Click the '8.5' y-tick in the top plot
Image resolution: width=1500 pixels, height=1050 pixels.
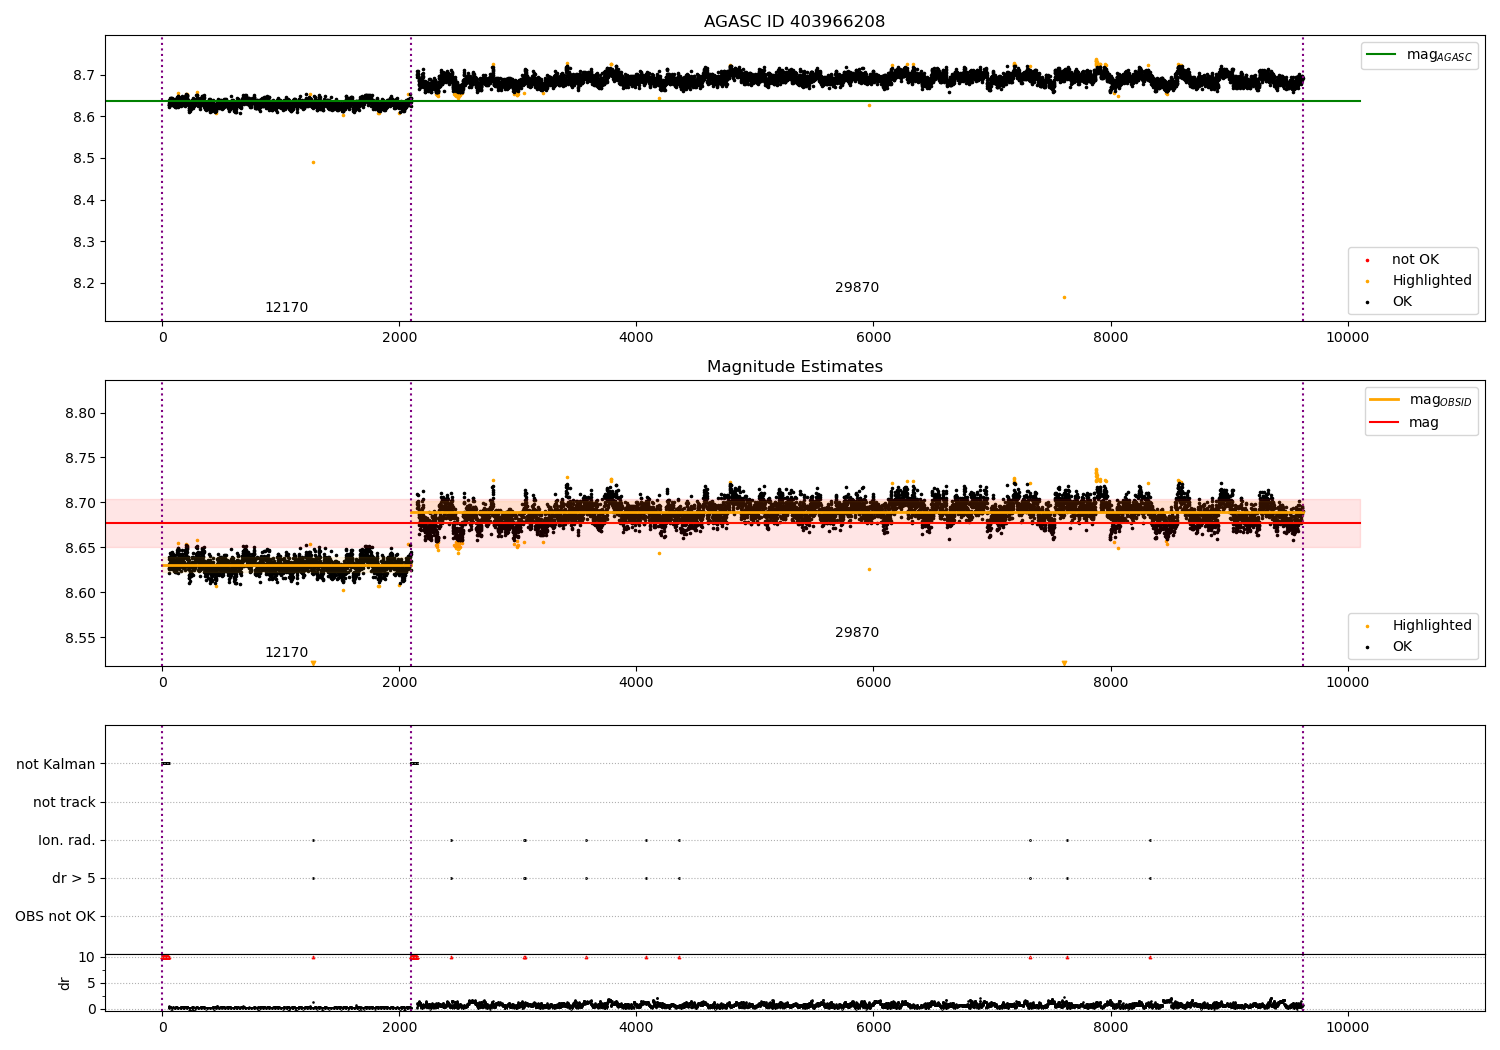(84, 159)
